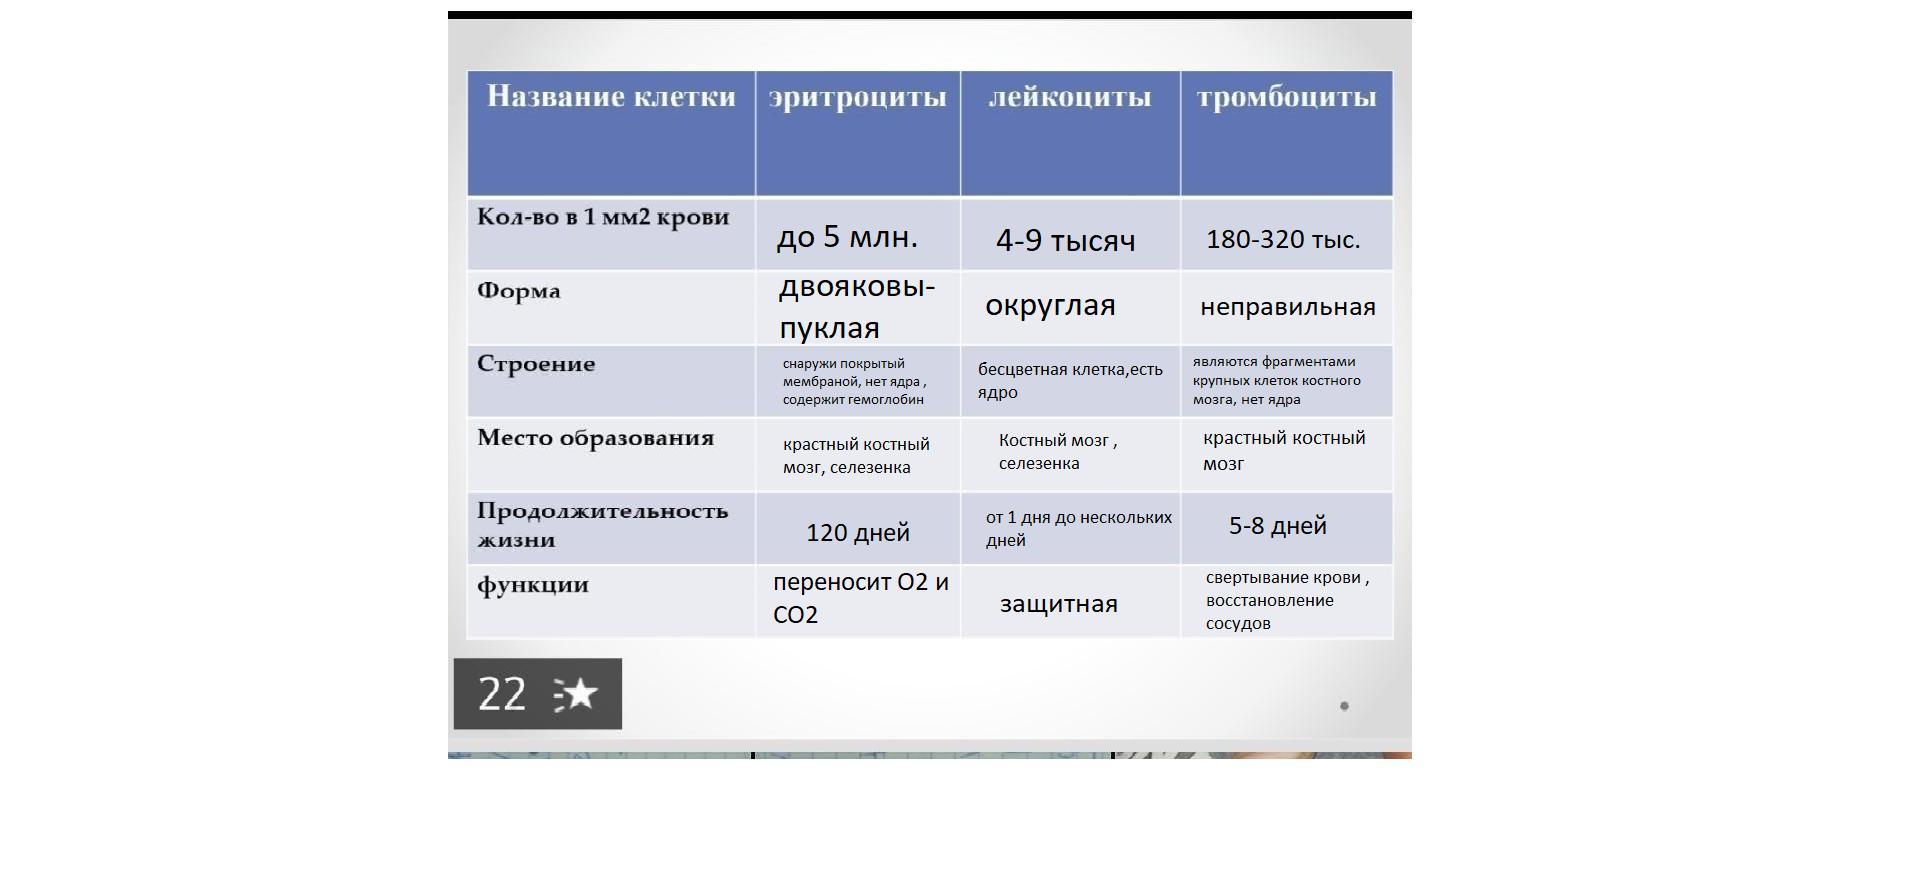Click the number 22 in the badge

501,694
